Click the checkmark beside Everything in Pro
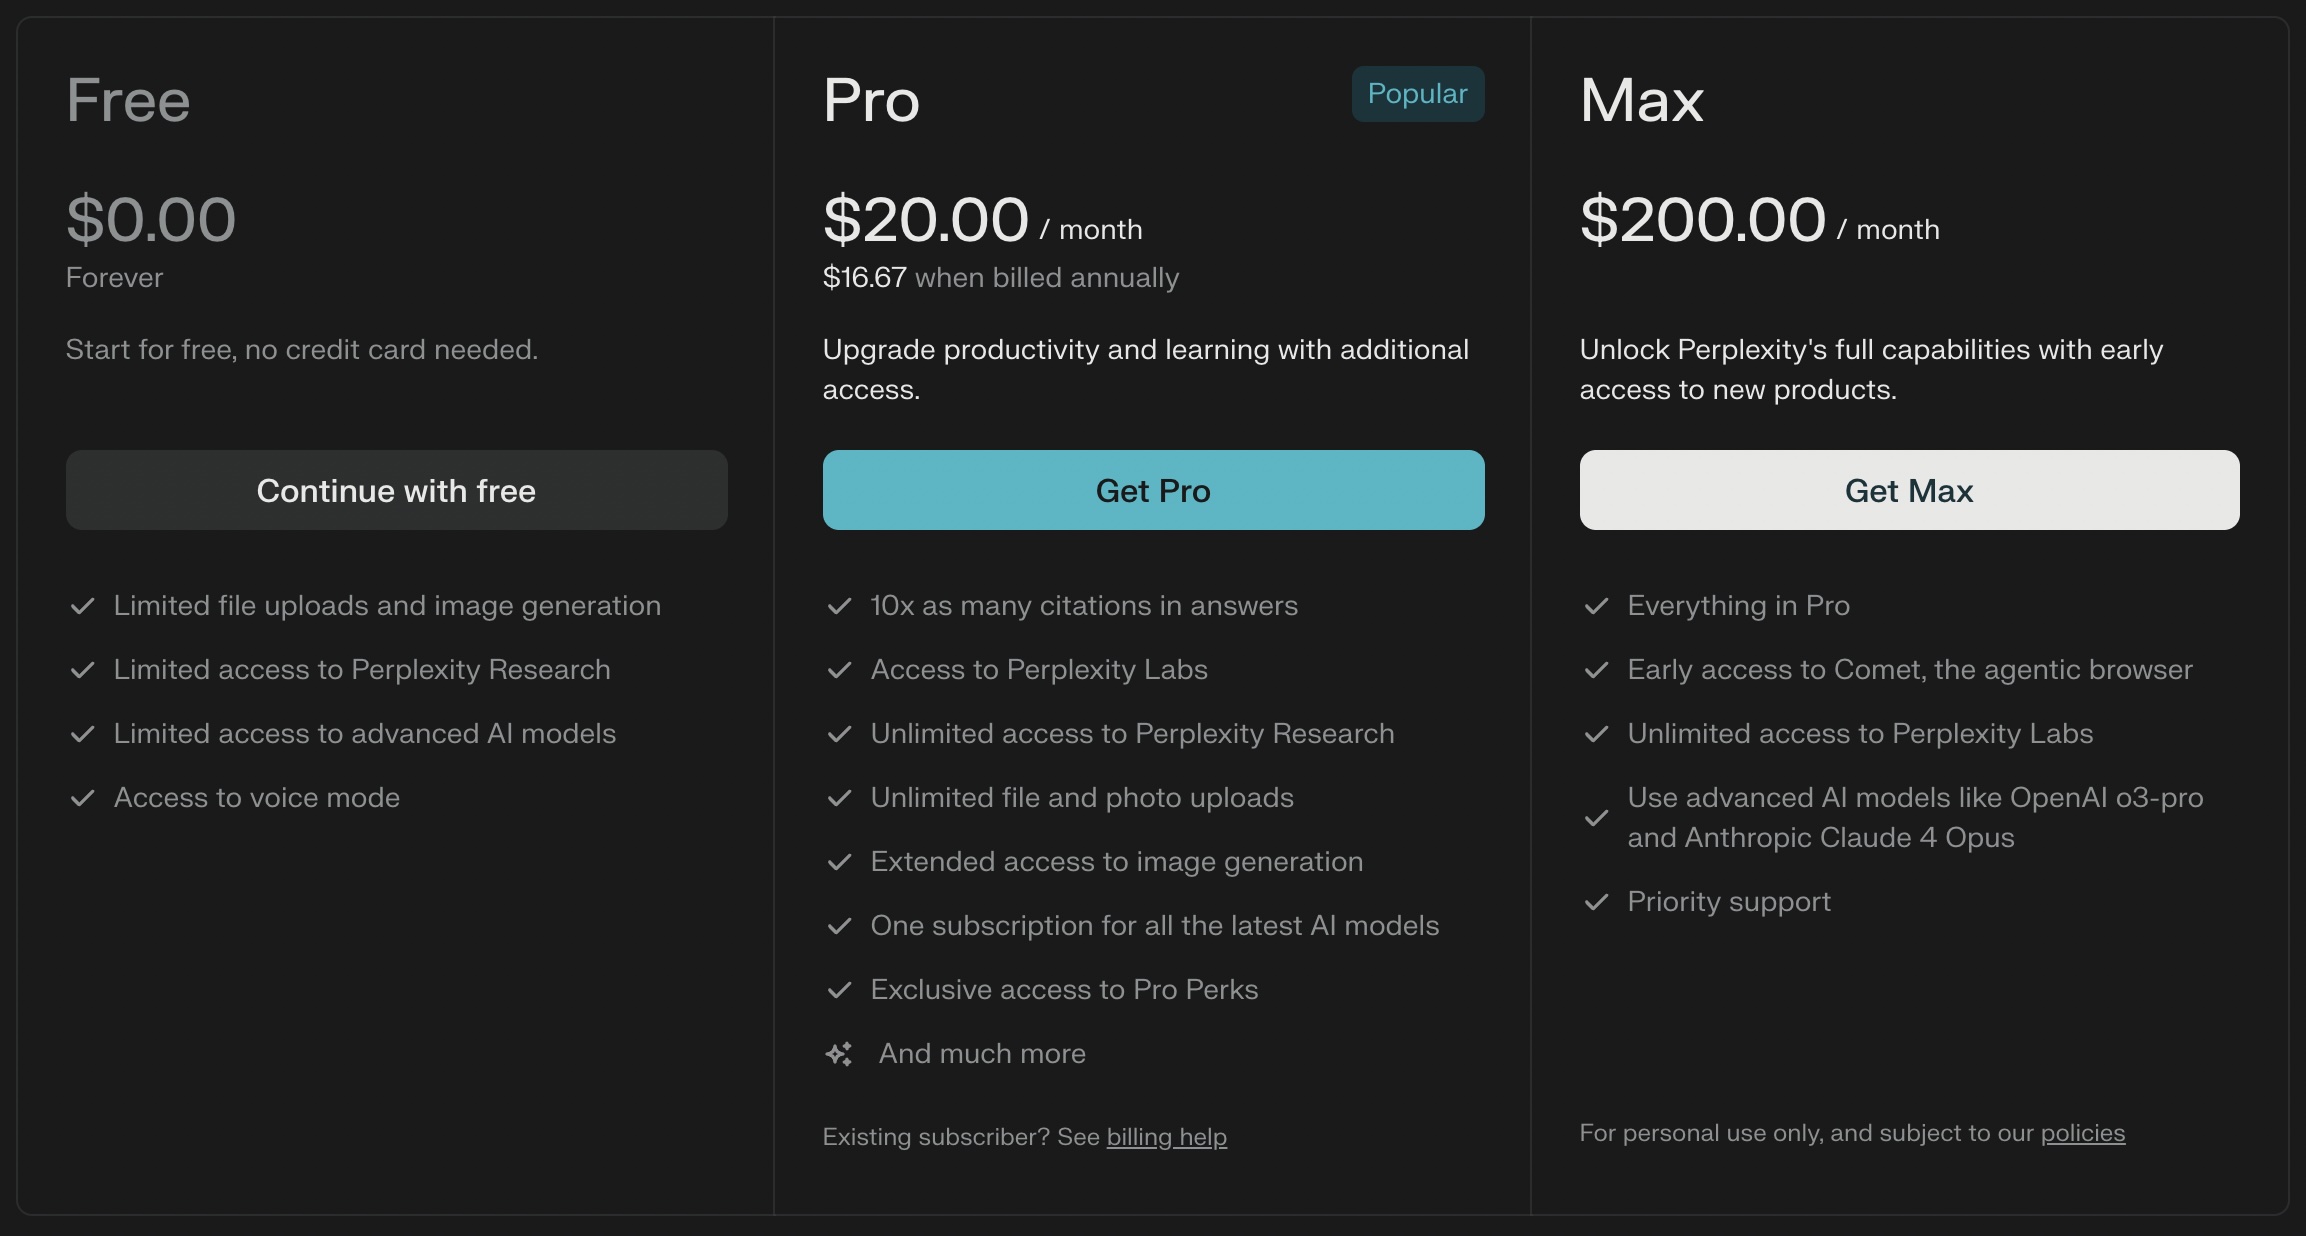Screen dimensions: 2306x1236 click(1597, 606)
